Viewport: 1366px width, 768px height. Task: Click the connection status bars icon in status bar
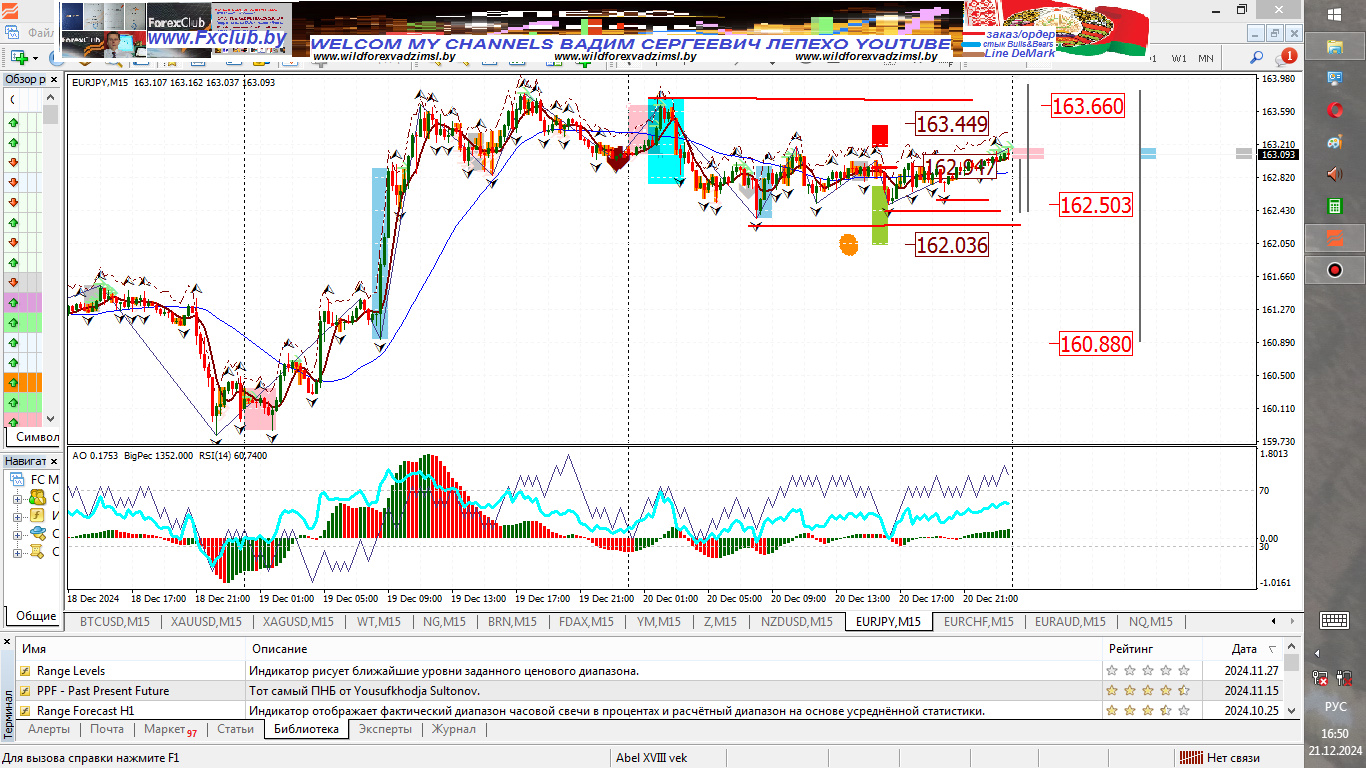(1189, 758)
